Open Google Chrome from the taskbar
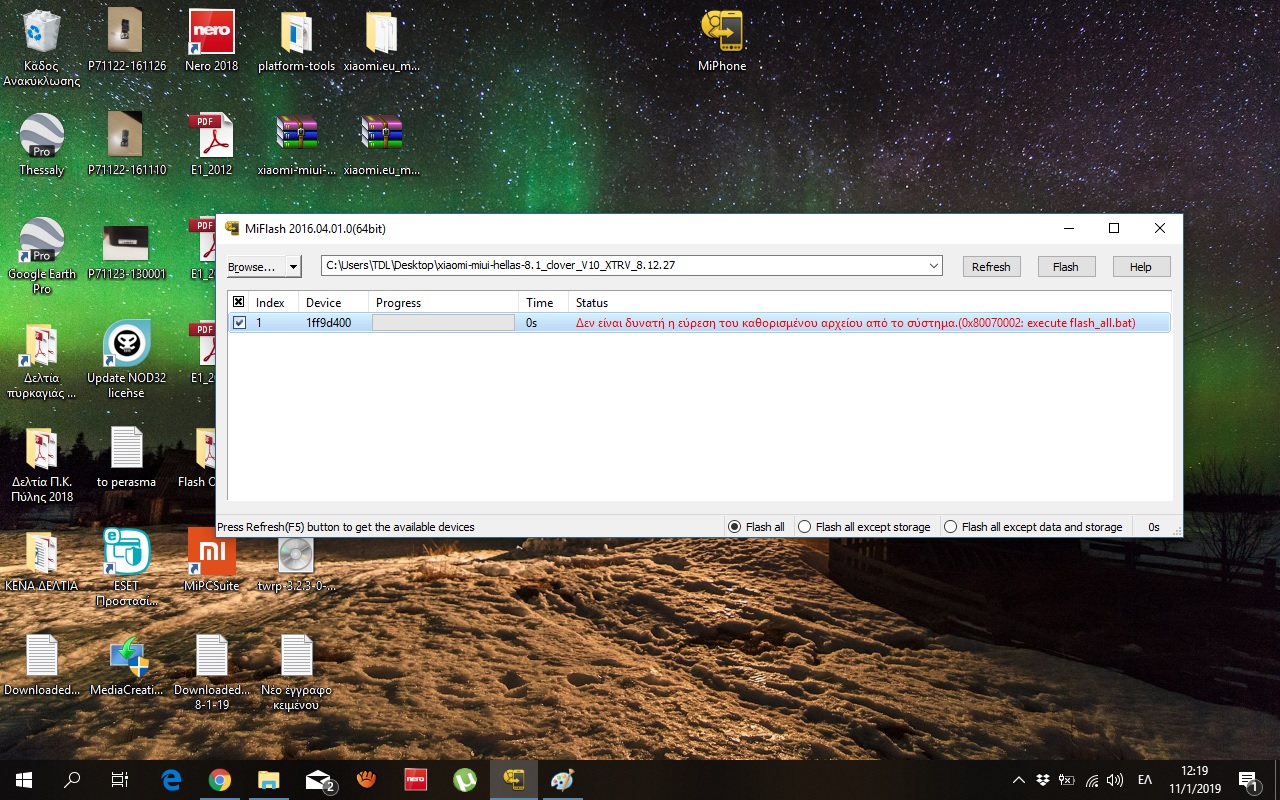Screen dimensions: 1280x800 point(220,779)
